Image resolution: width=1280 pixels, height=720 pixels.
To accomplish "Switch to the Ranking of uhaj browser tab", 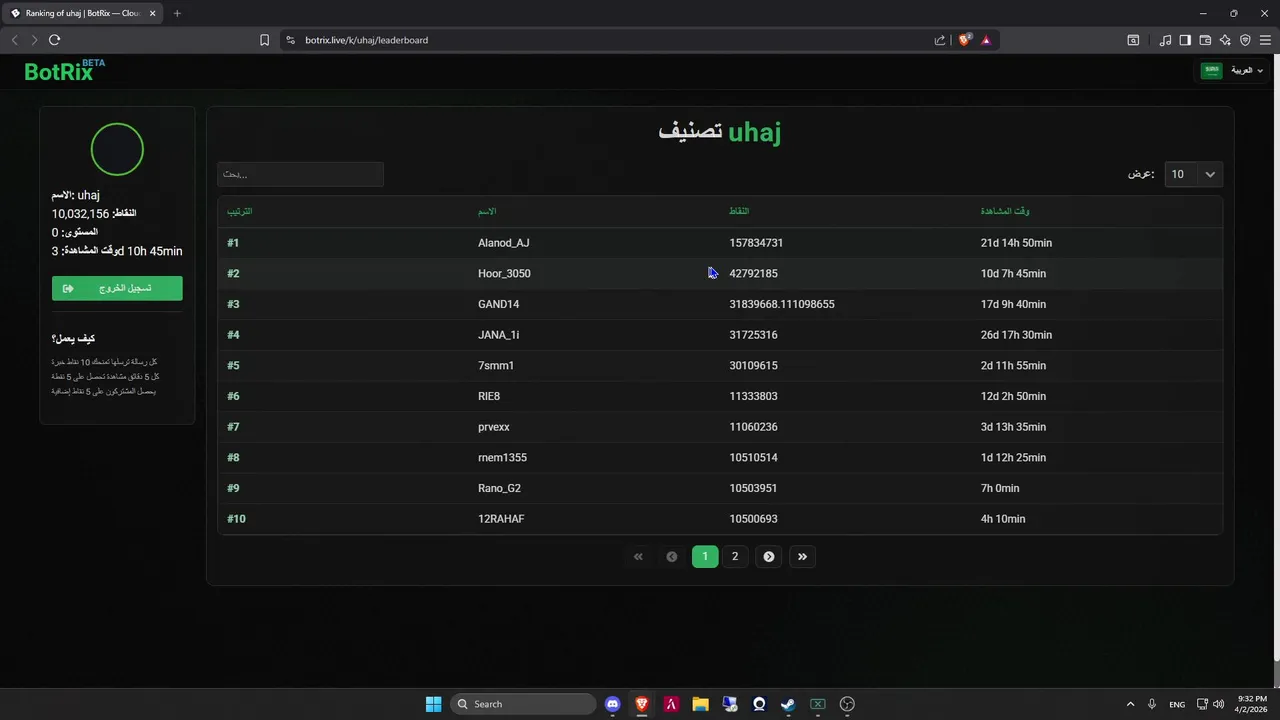I will pyautogui.click(x=82, y=13).
